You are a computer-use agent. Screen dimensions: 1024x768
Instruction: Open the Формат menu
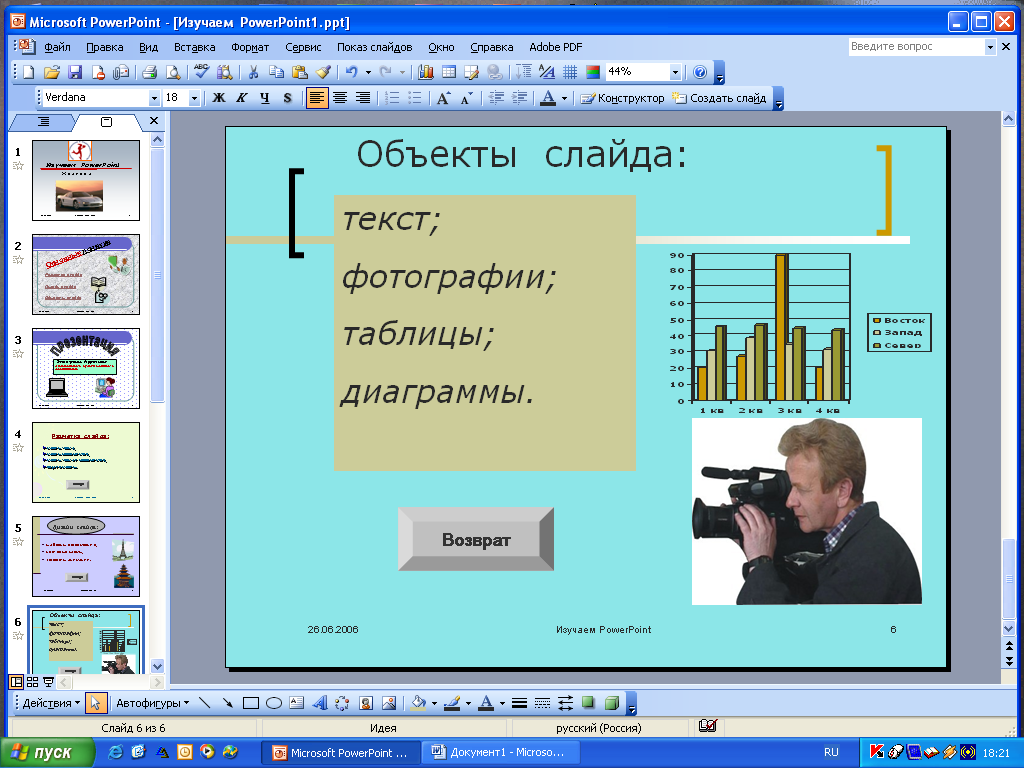[x=250, y=47]
